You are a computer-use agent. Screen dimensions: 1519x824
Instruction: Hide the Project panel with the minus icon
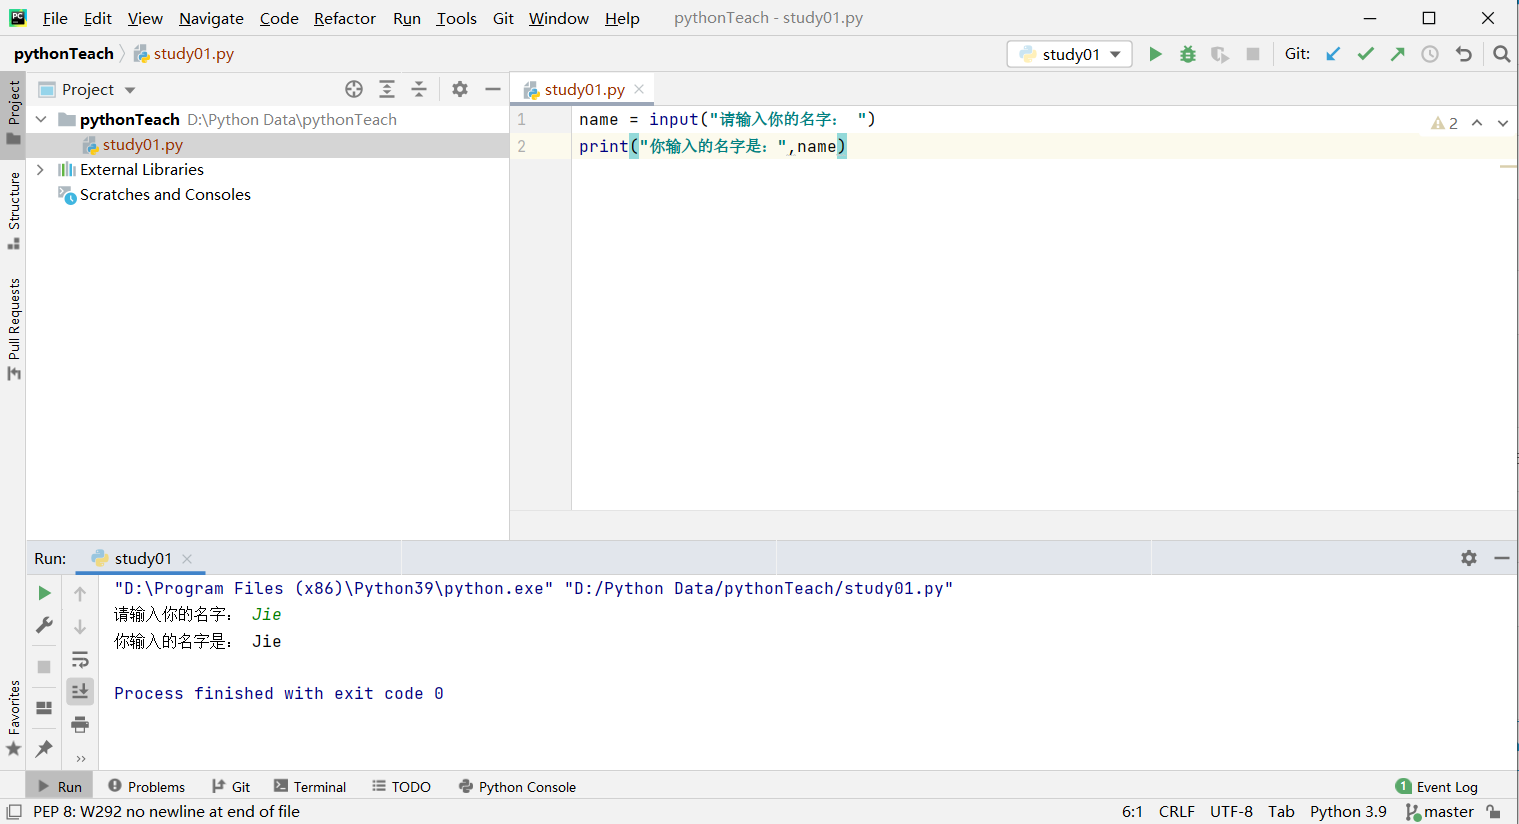click(493, 89)
